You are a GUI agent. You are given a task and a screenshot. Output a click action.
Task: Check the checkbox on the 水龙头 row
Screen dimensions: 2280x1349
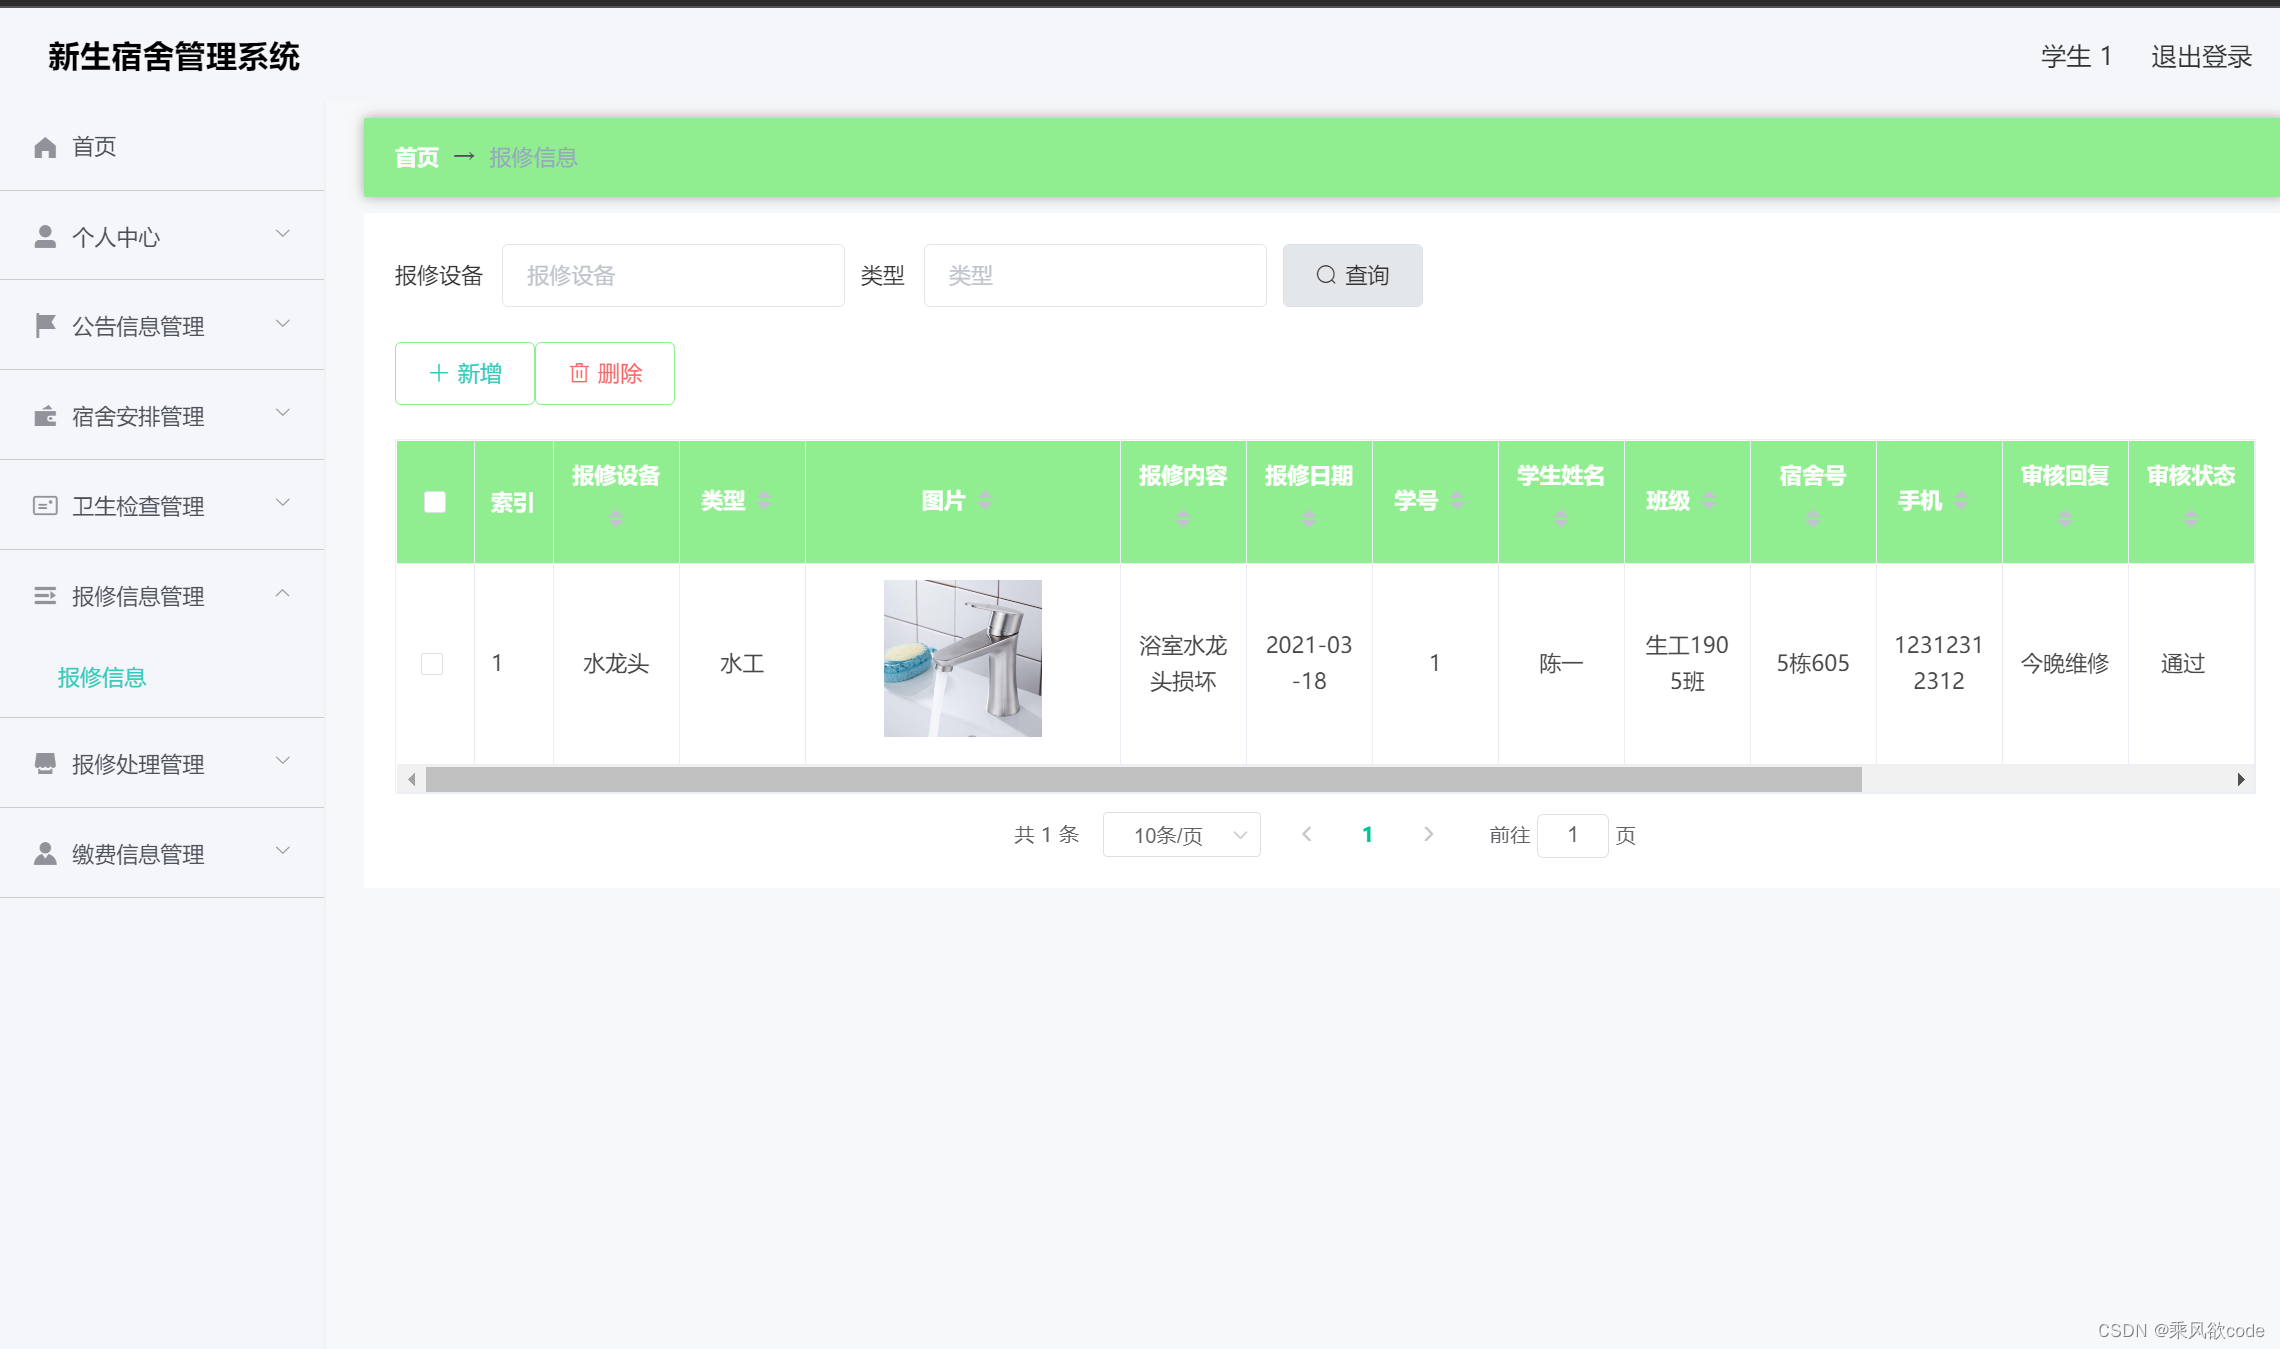pyautogui.click(x=432, y=662)
